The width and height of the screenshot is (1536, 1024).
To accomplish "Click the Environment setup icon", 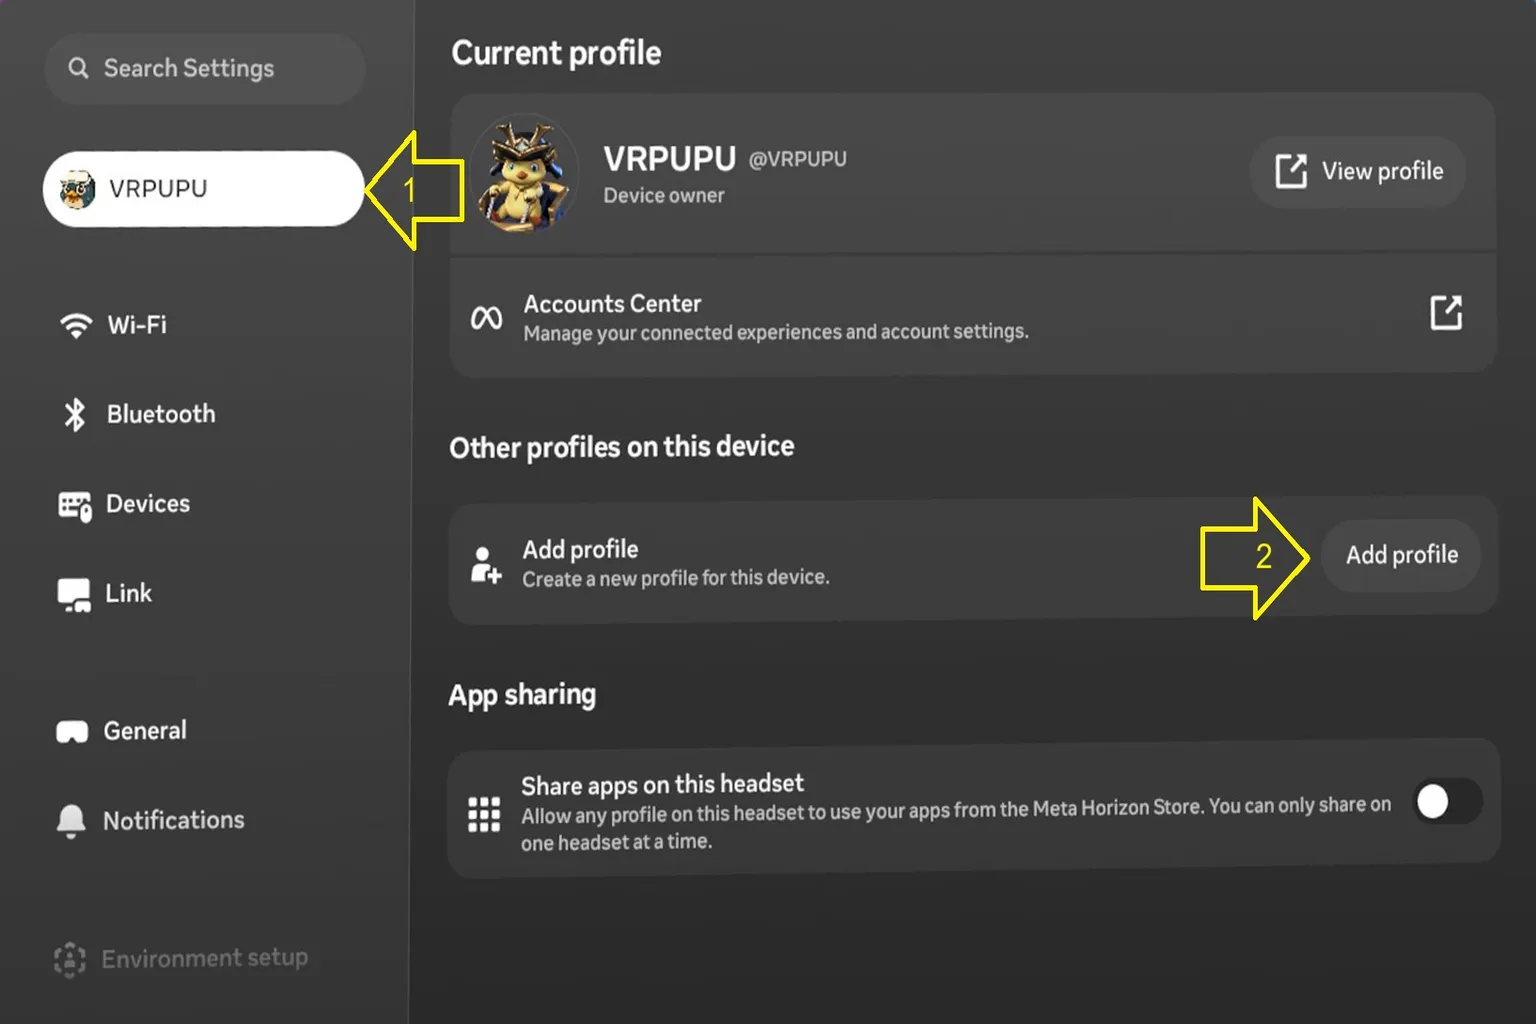I will click(69, 960).
